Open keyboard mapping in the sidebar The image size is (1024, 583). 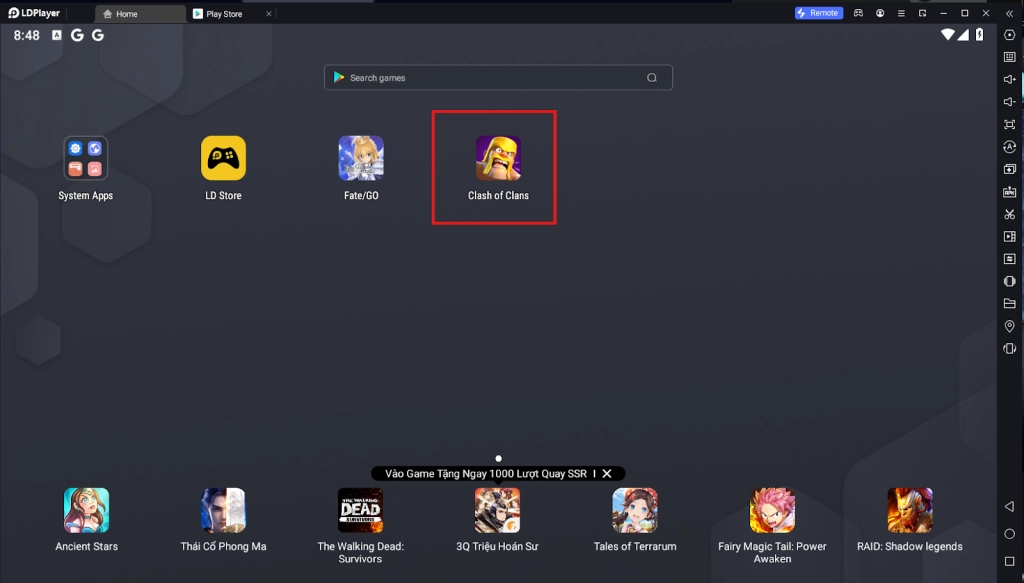(1010, 57)
